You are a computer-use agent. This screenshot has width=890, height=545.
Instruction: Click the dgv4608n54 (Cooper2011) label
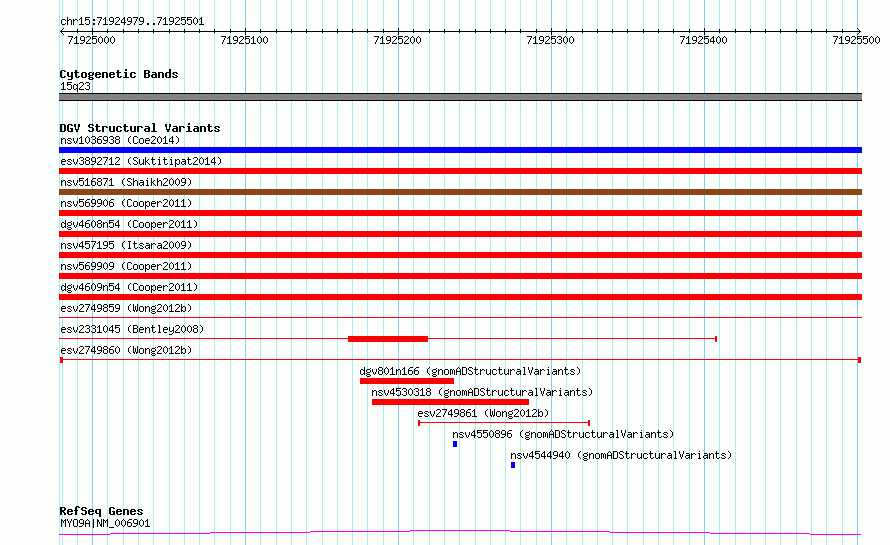pos(129,224)
